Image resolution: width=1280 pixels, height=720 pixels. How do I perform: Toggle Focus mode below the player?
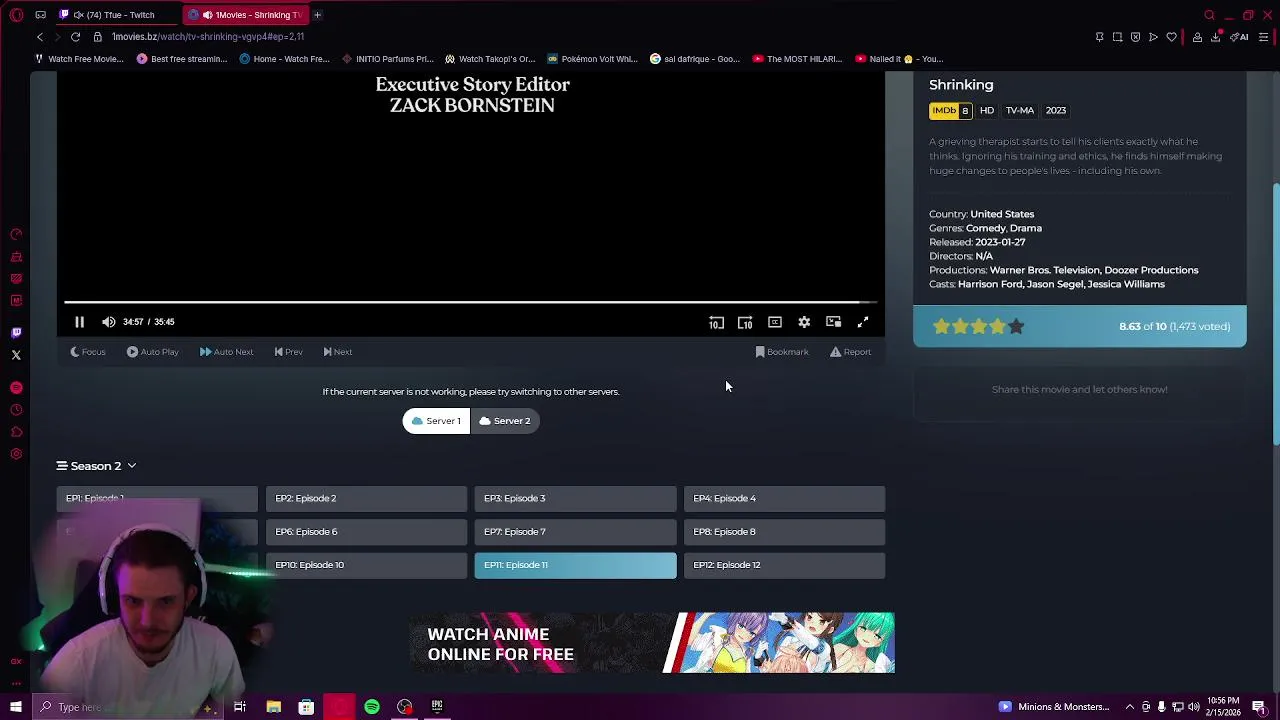coord(88,352)
